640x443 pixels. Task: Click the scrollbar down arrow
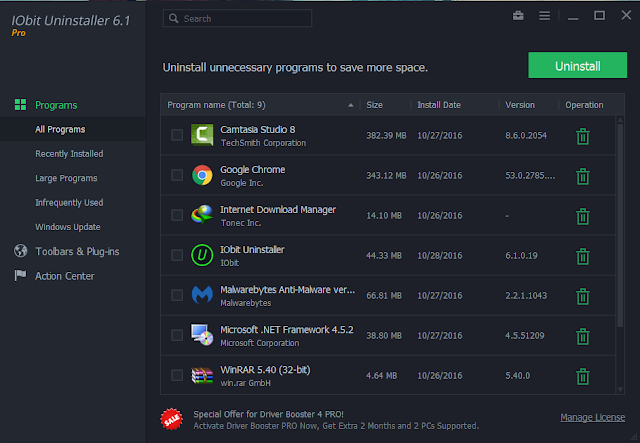(620, 390)
